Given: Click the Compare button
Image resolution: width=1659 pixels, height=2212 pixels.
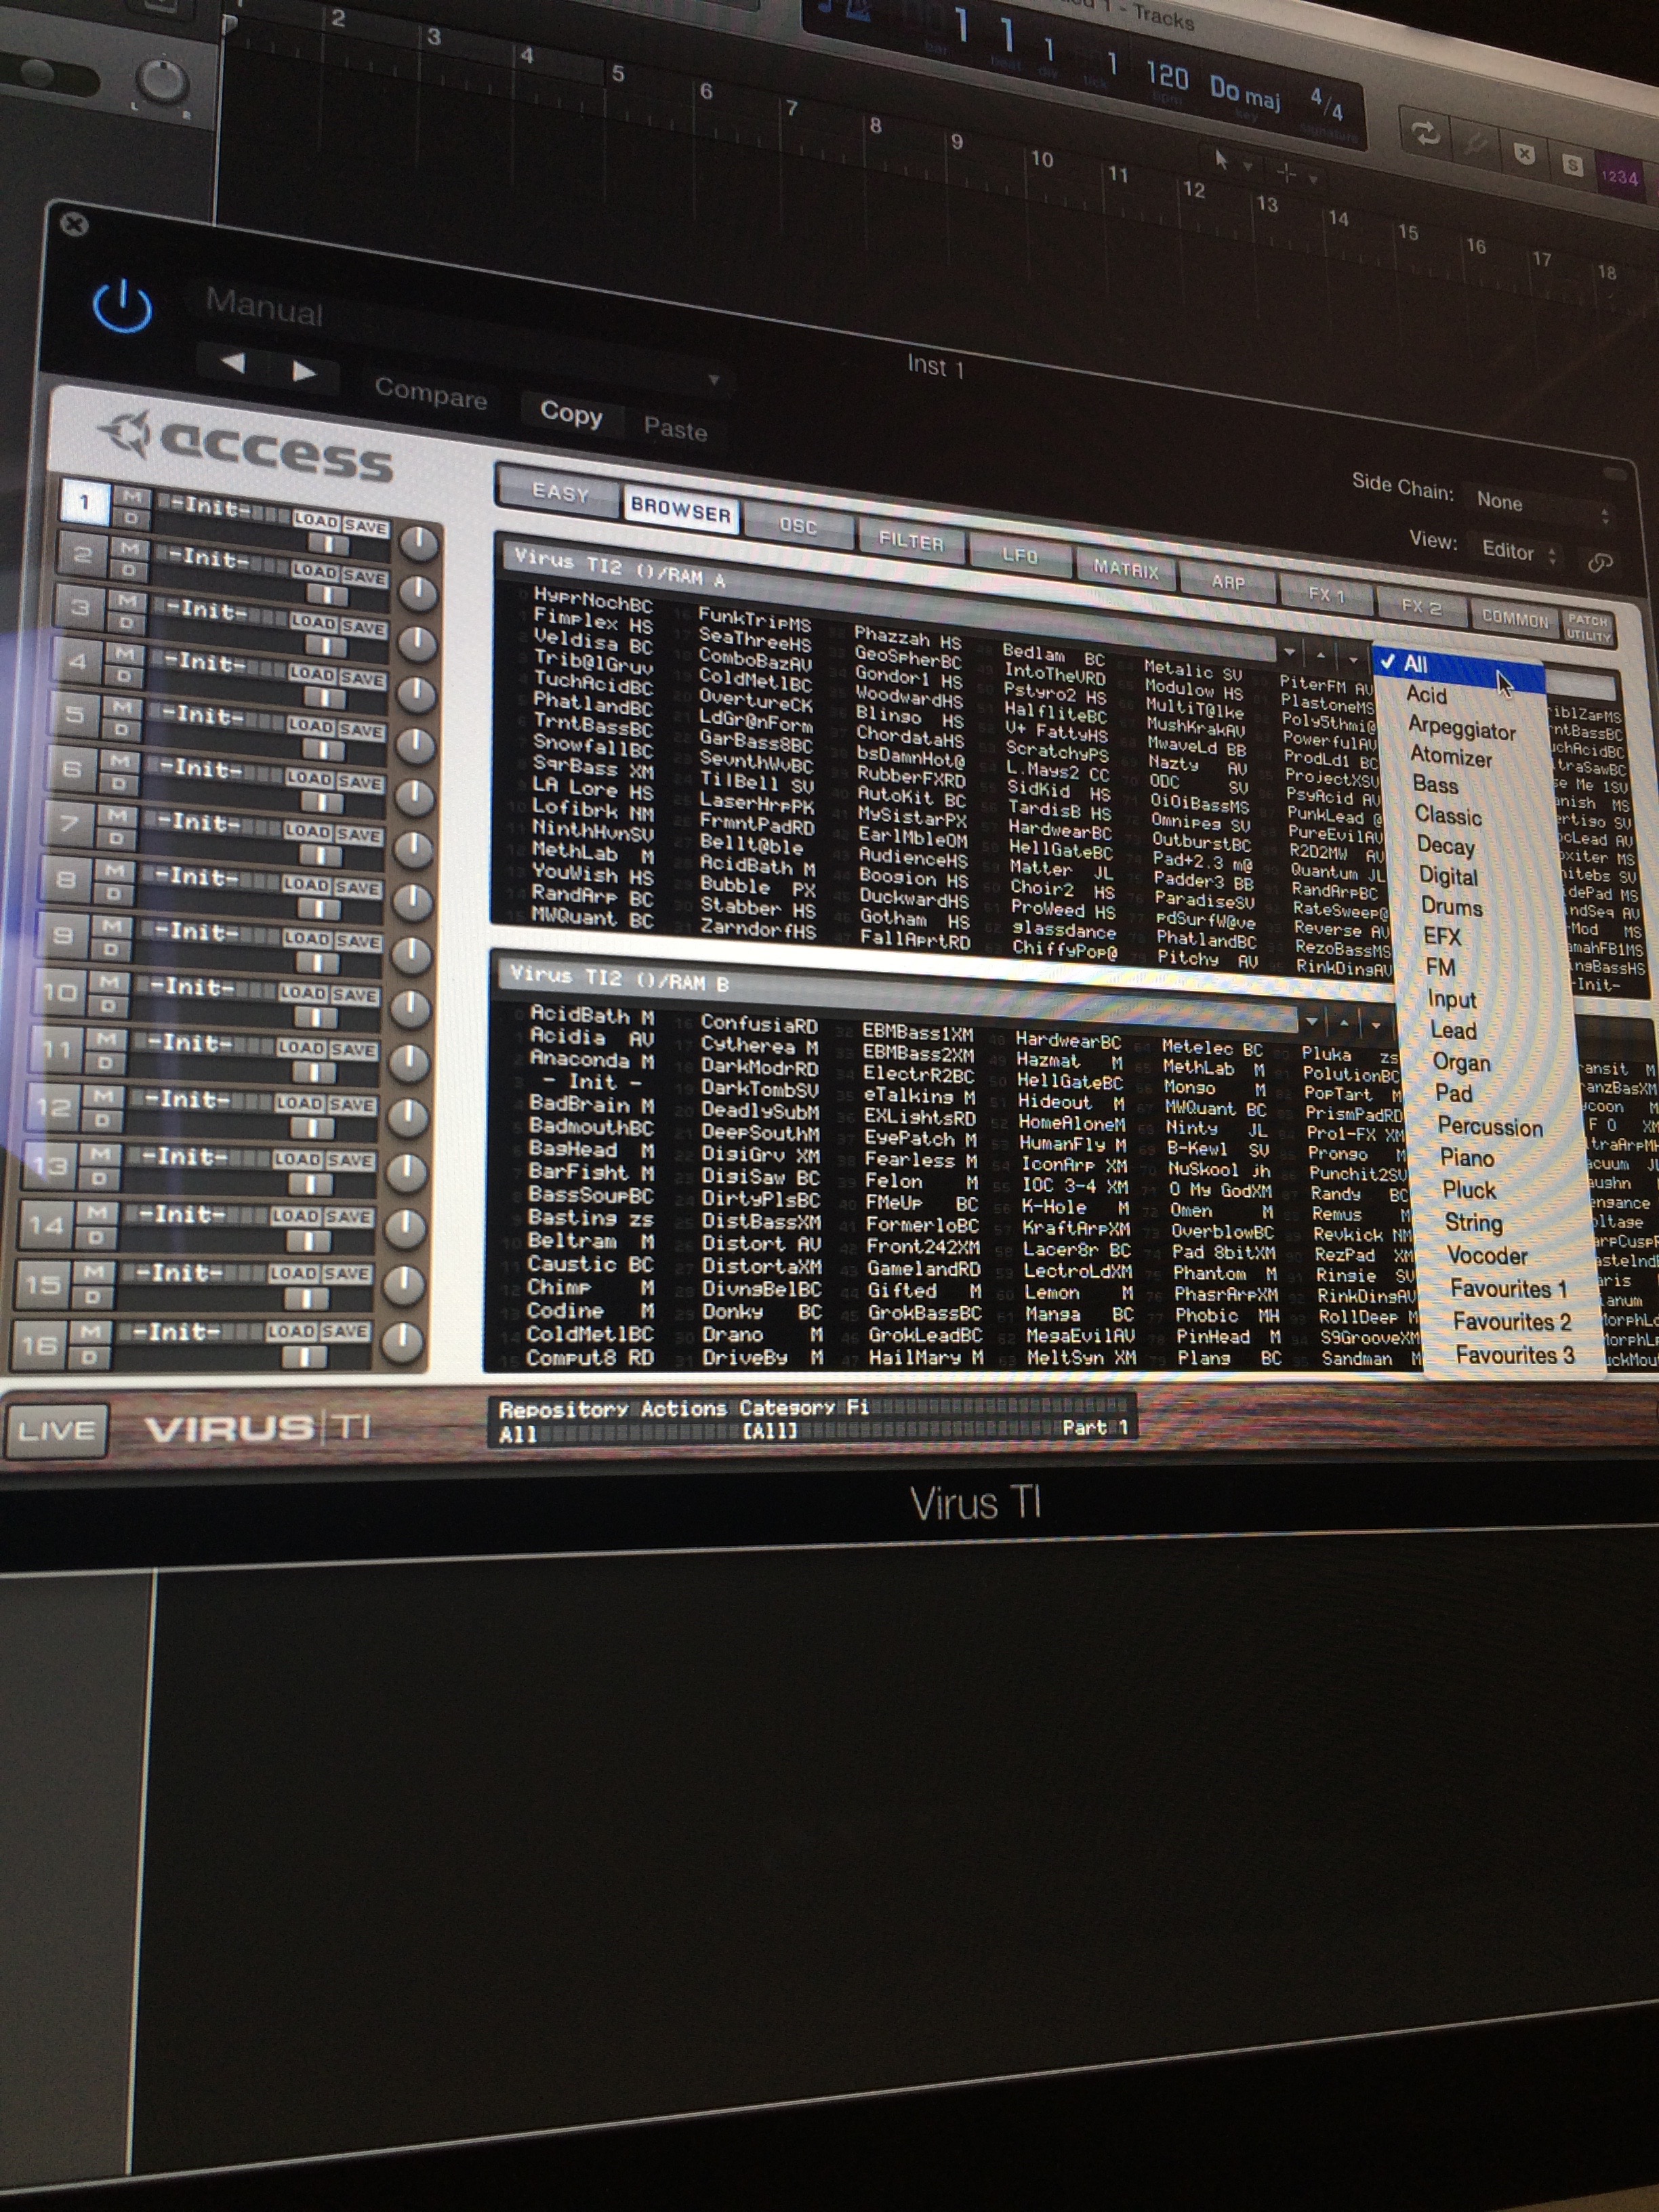Looking at the screenshot, I should coord(430,395).
